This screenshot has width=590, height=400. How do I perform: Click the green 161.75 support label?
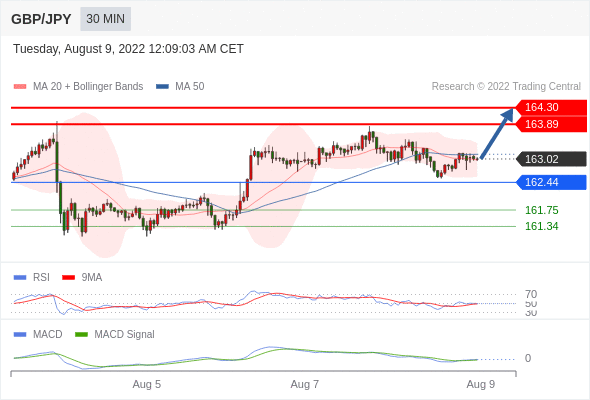(x=541, y=210)
